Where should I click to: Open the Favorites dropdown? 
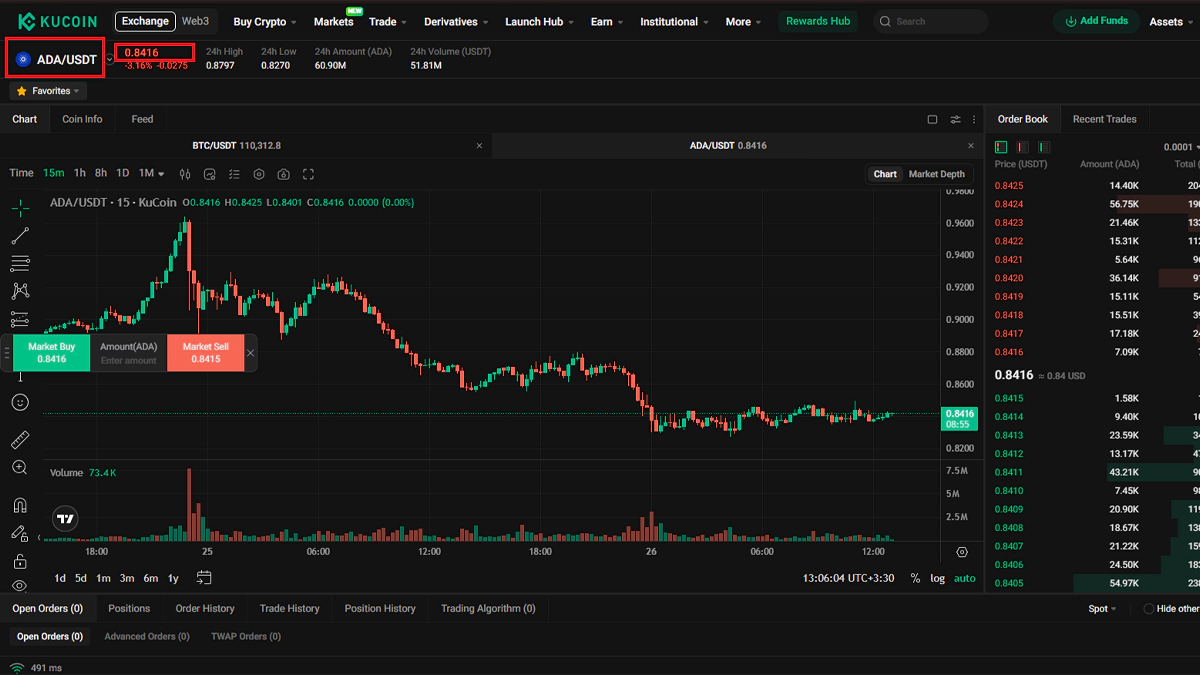[49, 91]
